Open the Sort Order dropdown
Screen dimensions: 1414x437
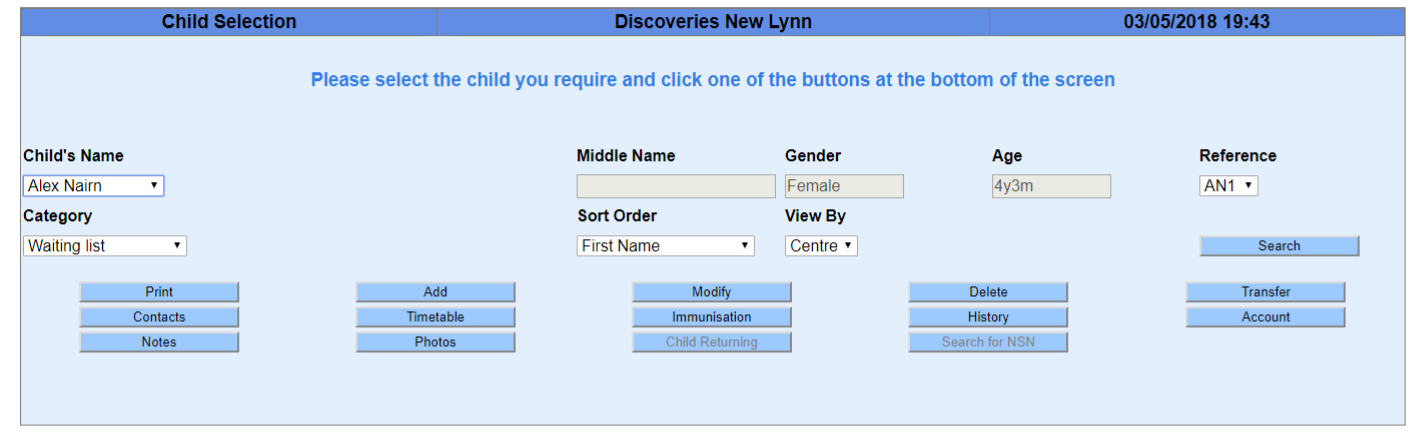tap(665, 246)
